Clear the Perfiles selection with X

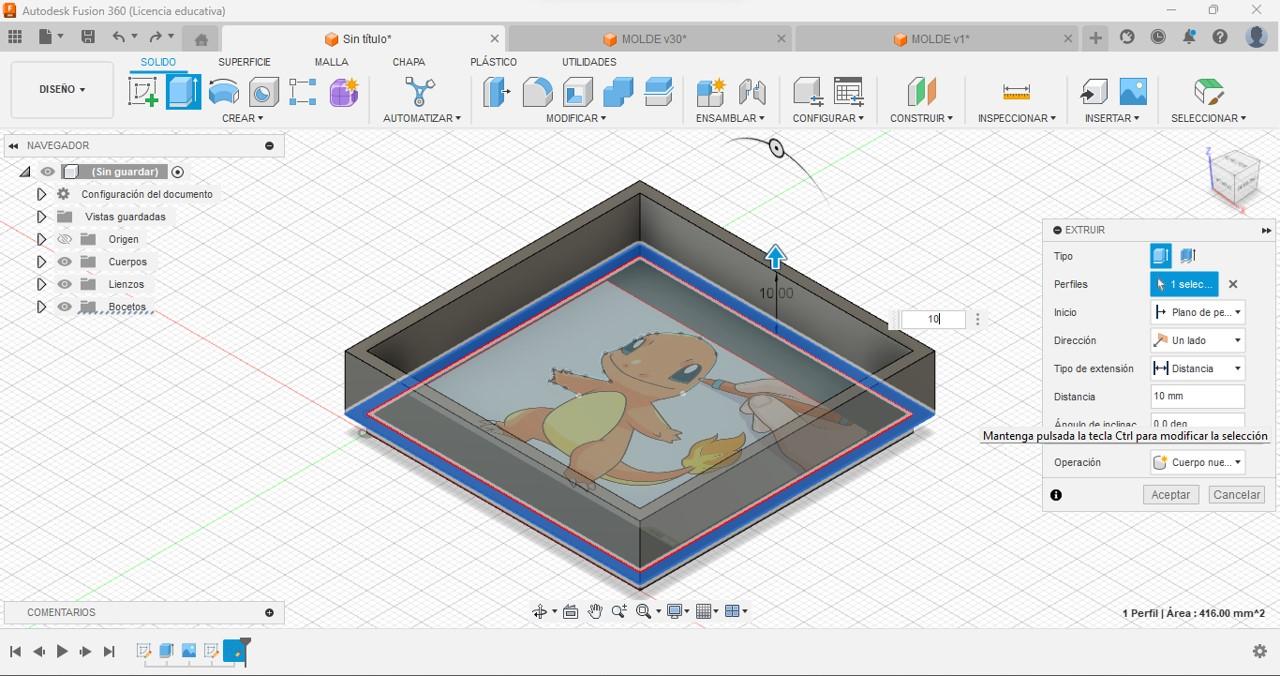point(1233,284)
